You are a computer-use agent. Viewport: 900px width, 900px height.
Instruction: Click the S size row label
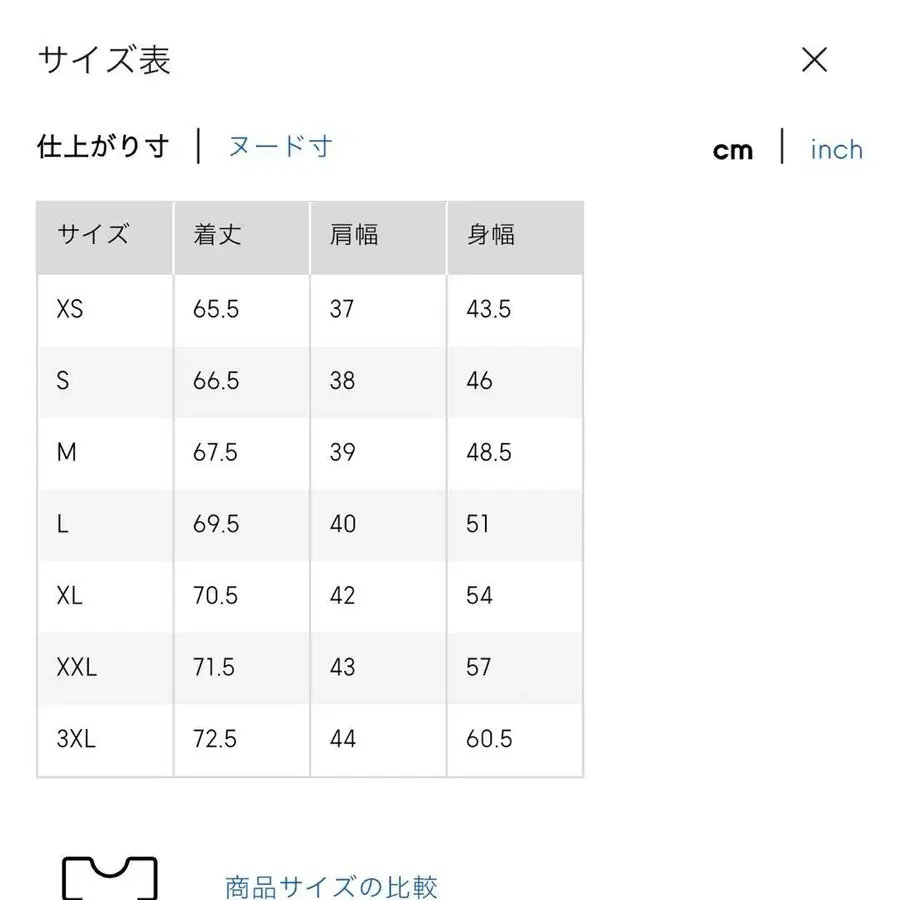[62, 381]
